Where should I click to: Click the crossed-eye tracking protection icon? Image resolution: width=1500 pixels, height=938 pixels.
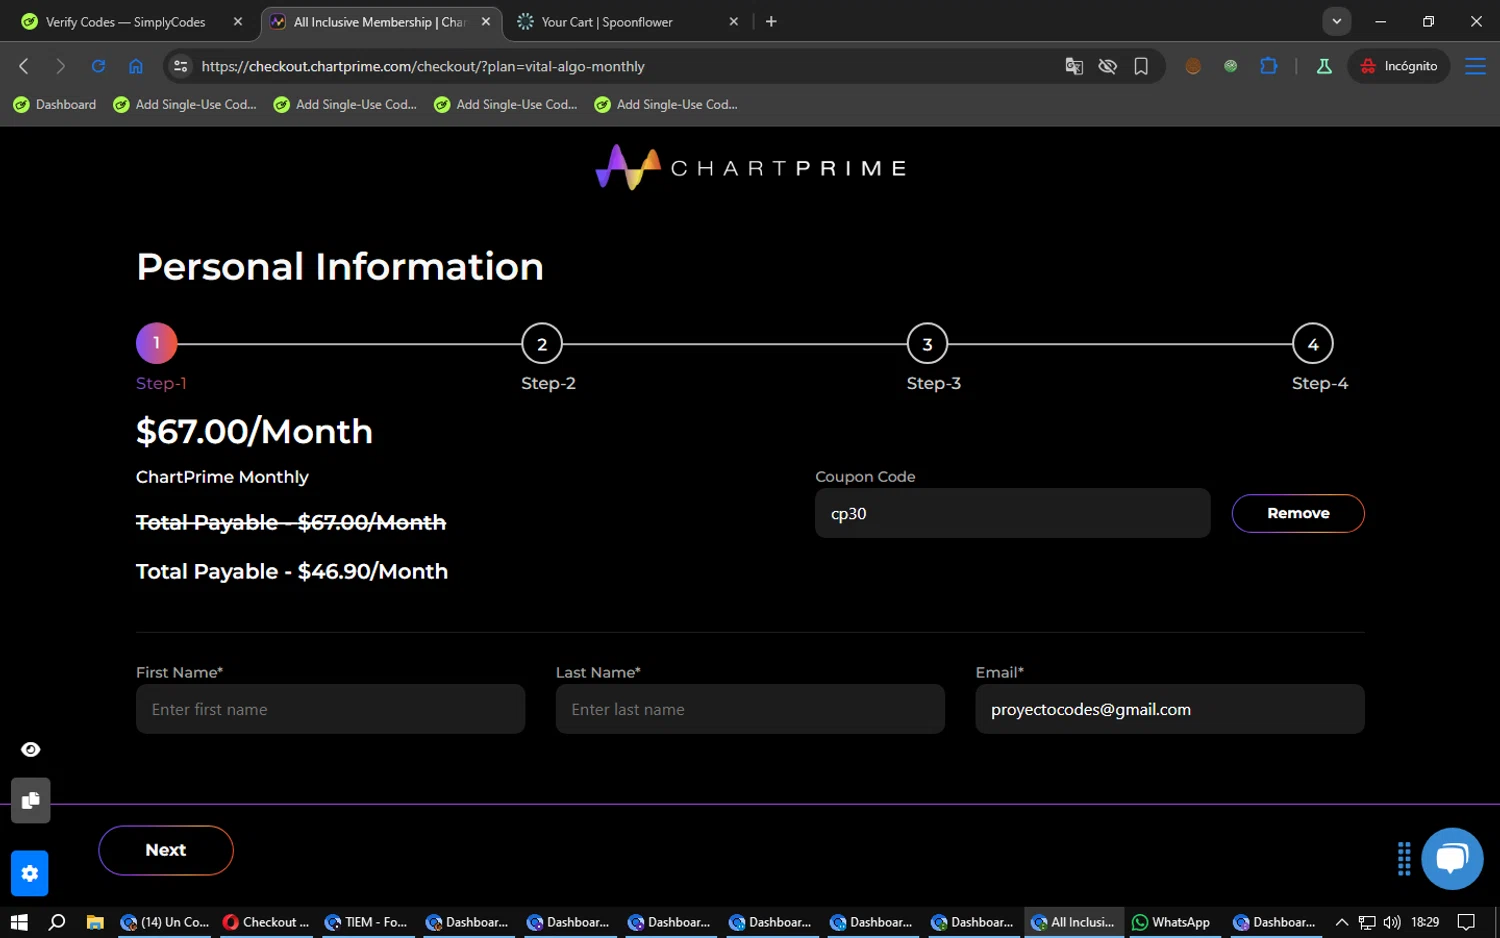pos(1107,66)
